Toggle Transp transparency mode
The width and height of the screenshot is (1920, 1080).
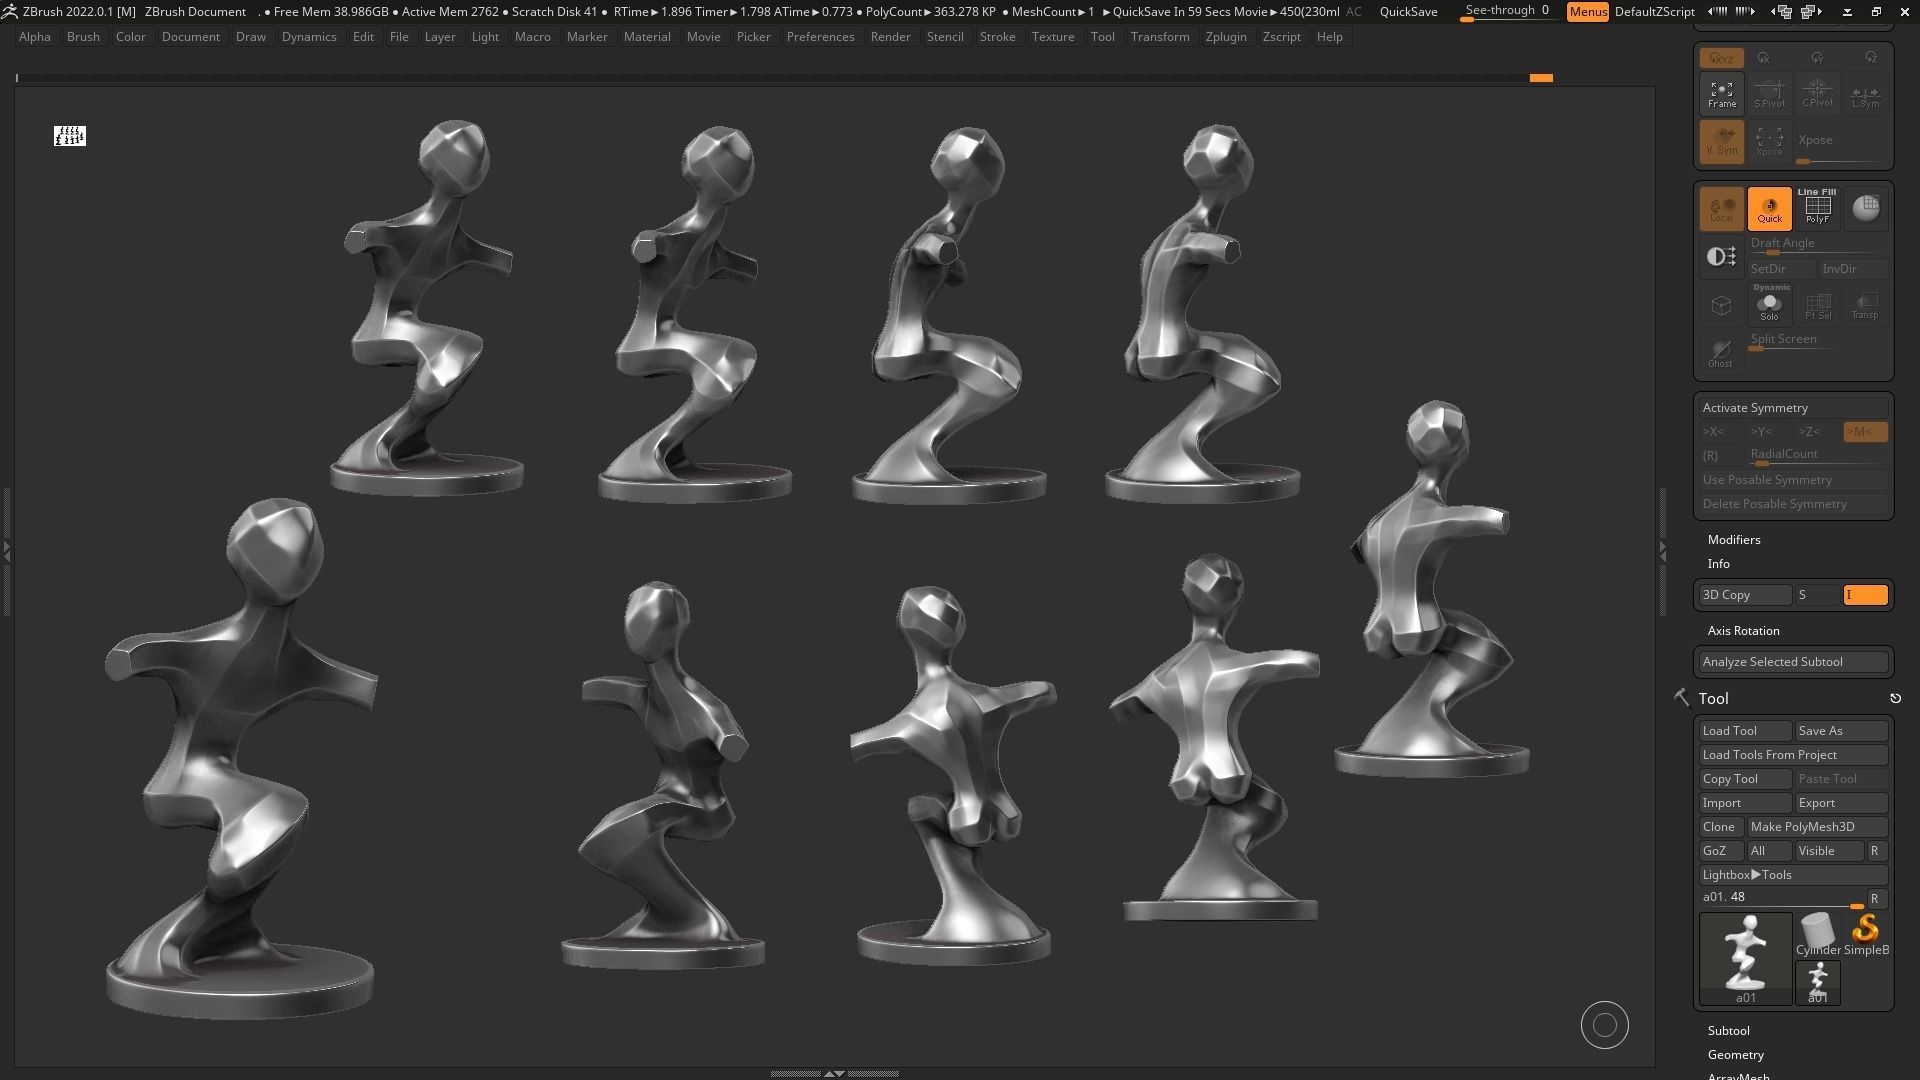tap(1865, 305)
